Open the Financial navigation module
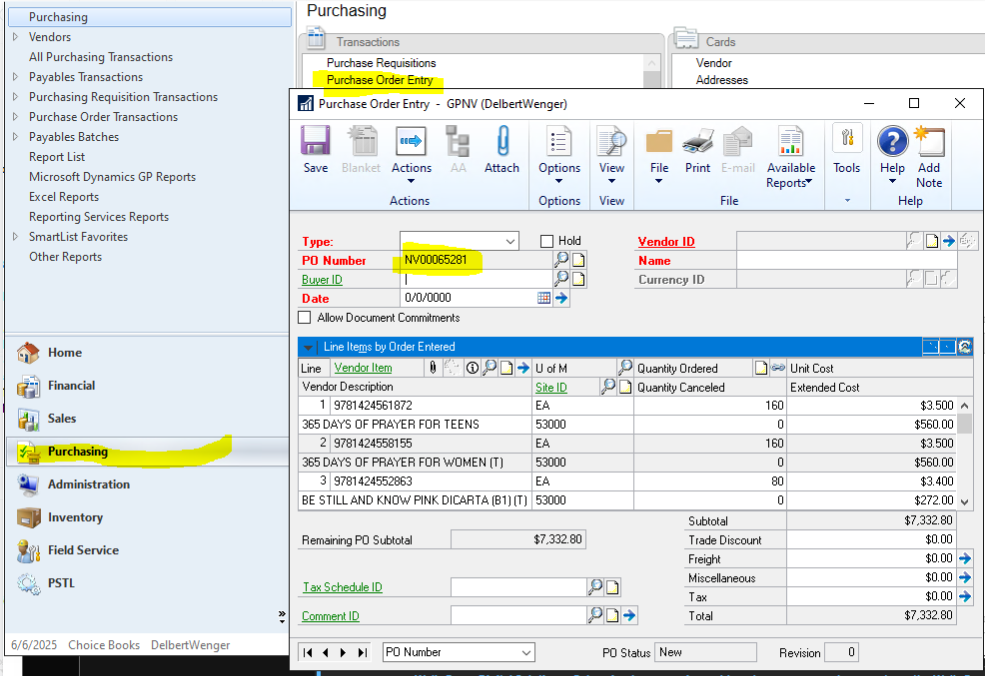Viewport: 985px width, 676px height. pos(148,386)
